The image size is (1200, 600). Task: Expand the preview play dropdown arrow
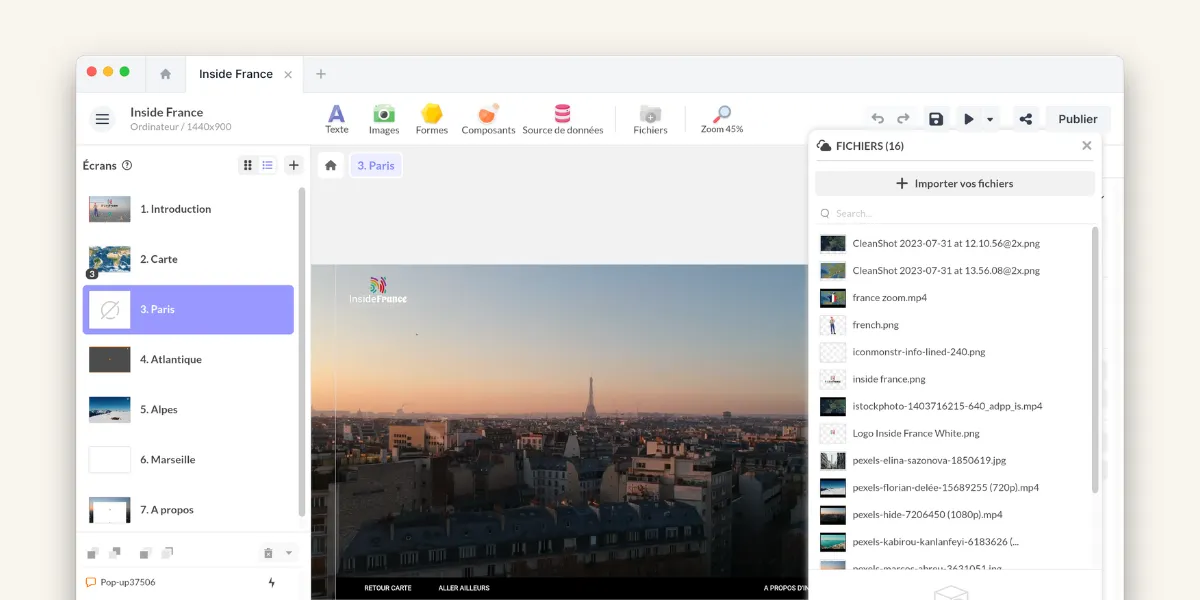pos(990,119)
